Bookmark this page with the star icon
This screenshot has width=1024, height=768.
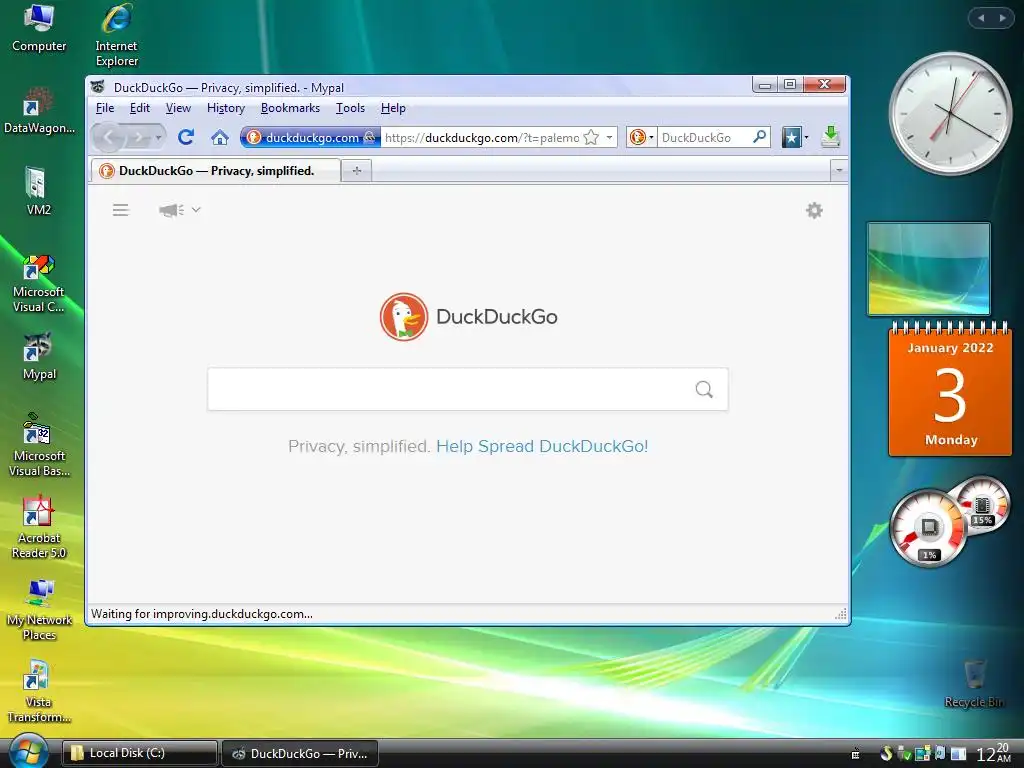click(591, 137)
